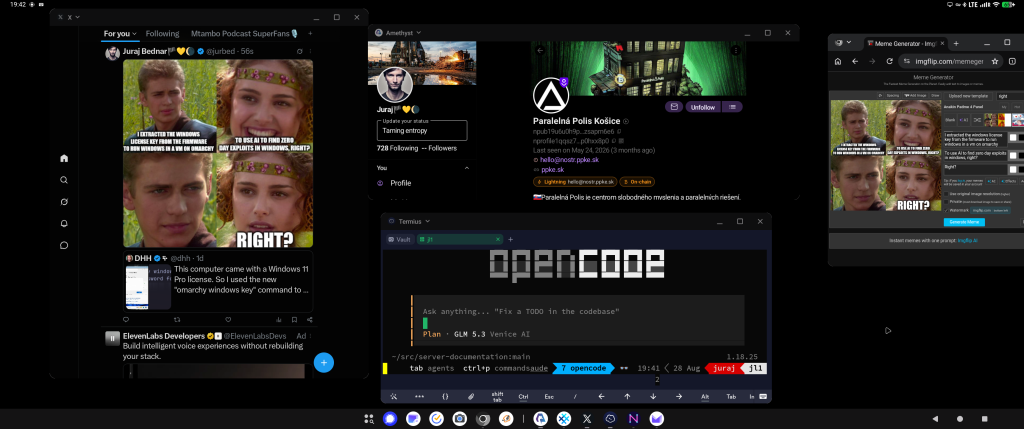1024x429 pixels.
Task: Enable Use original image resolution checkbox
Action: pyautogui.click(x=946, y=194)
